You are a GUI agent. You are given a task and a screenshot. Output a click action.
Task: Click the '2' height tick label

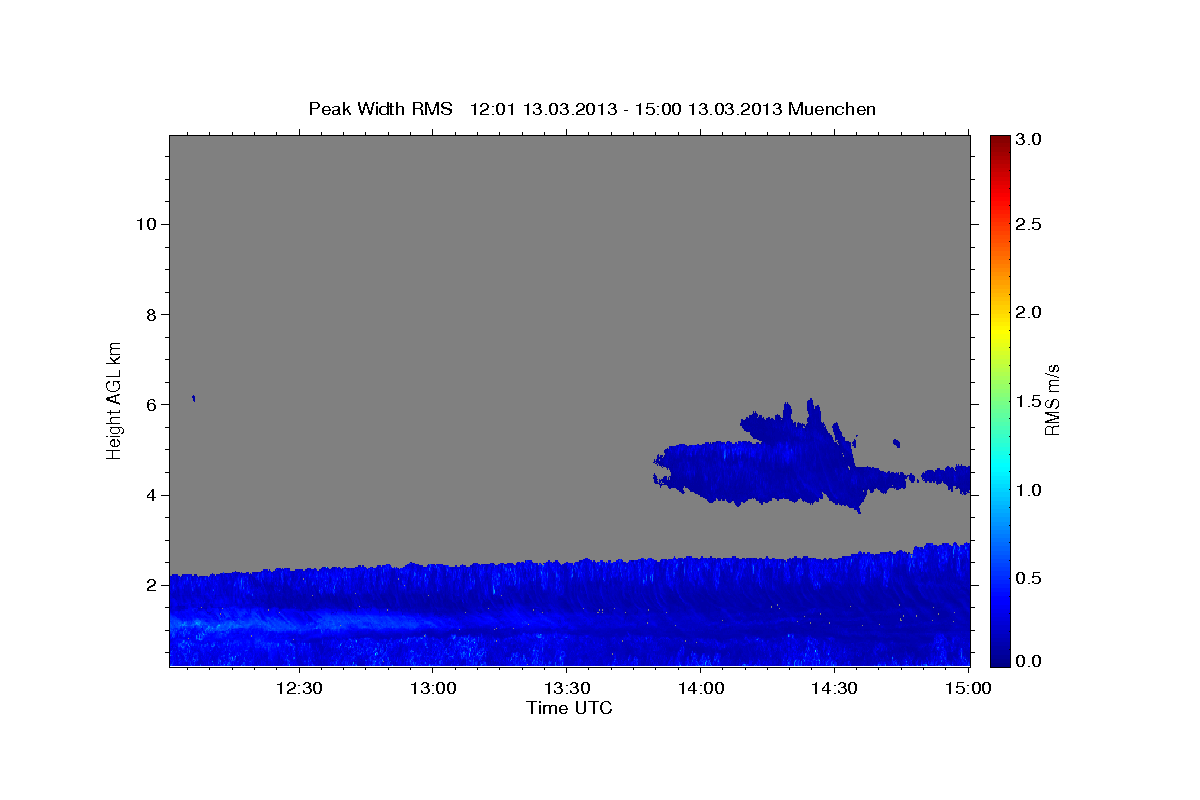coord(150,585)
